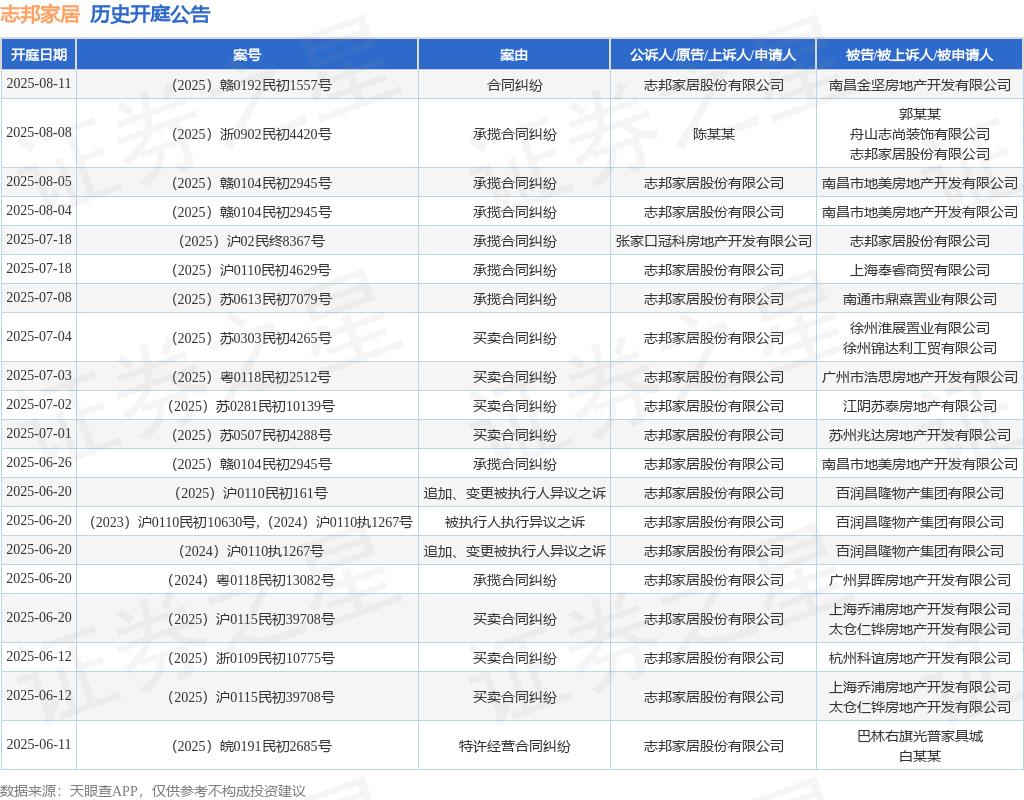Click 南通市鼎熹置业有限公司 defendant cell
Image resolution: width=1024 pixels, height=800 pixels.
920,299
